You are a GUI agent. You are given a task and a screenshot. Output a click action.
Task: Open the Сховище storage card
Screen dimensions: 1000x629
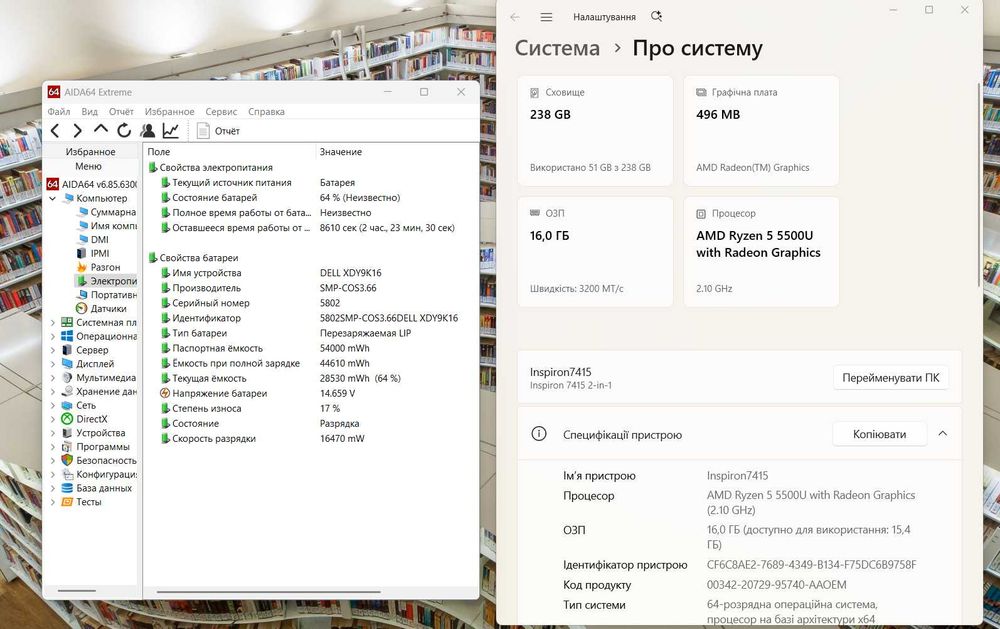pos(595,131)
